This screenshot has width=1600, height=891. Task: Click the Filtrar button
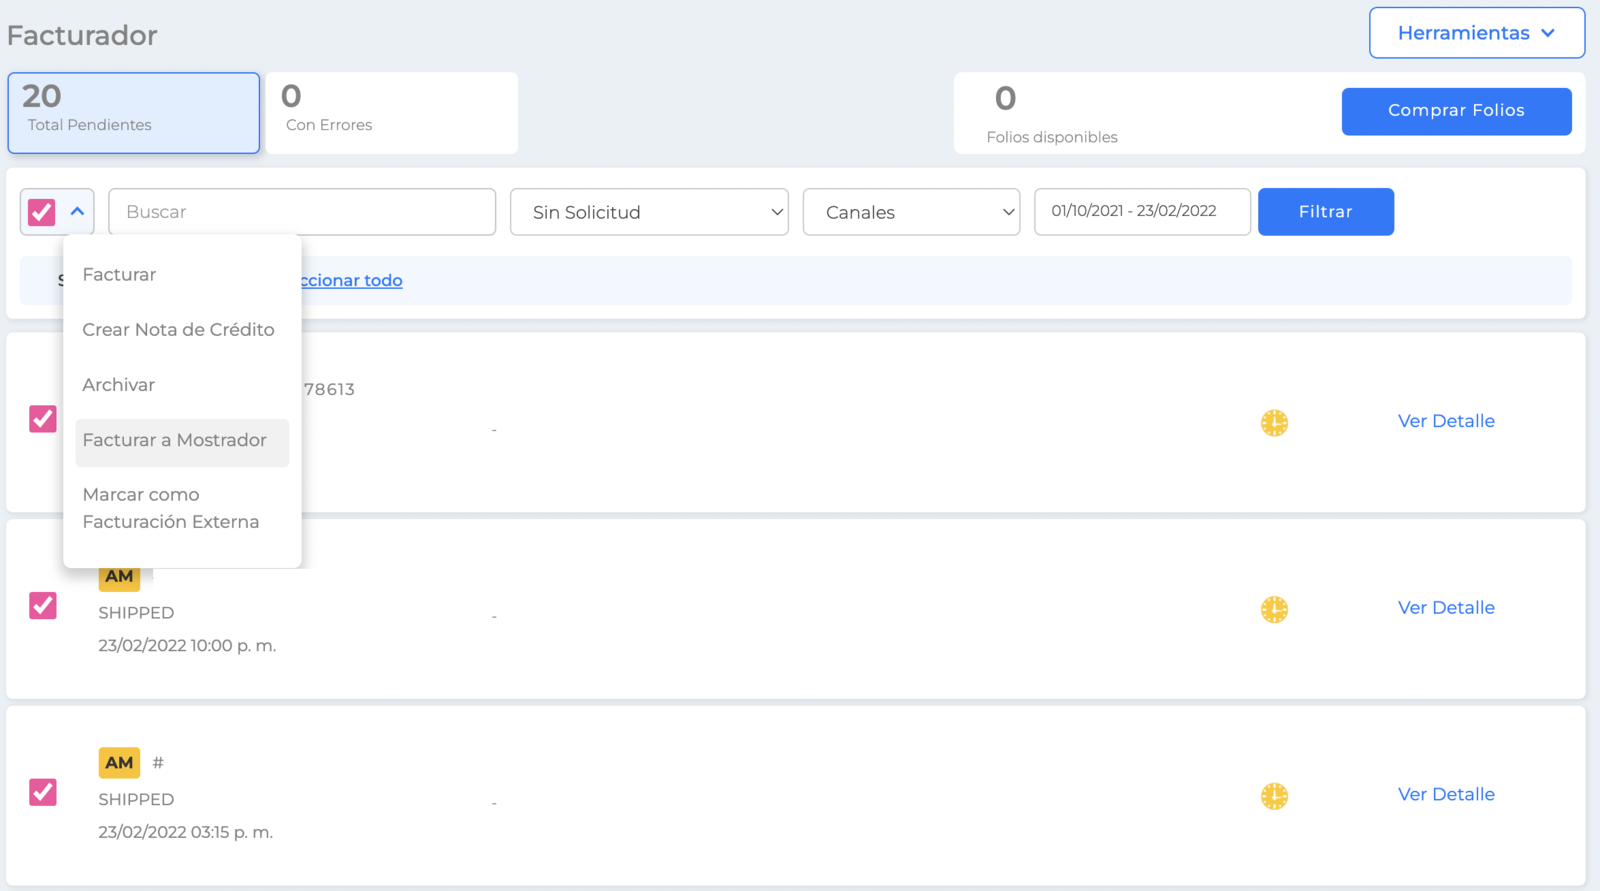click(1326, 212)
